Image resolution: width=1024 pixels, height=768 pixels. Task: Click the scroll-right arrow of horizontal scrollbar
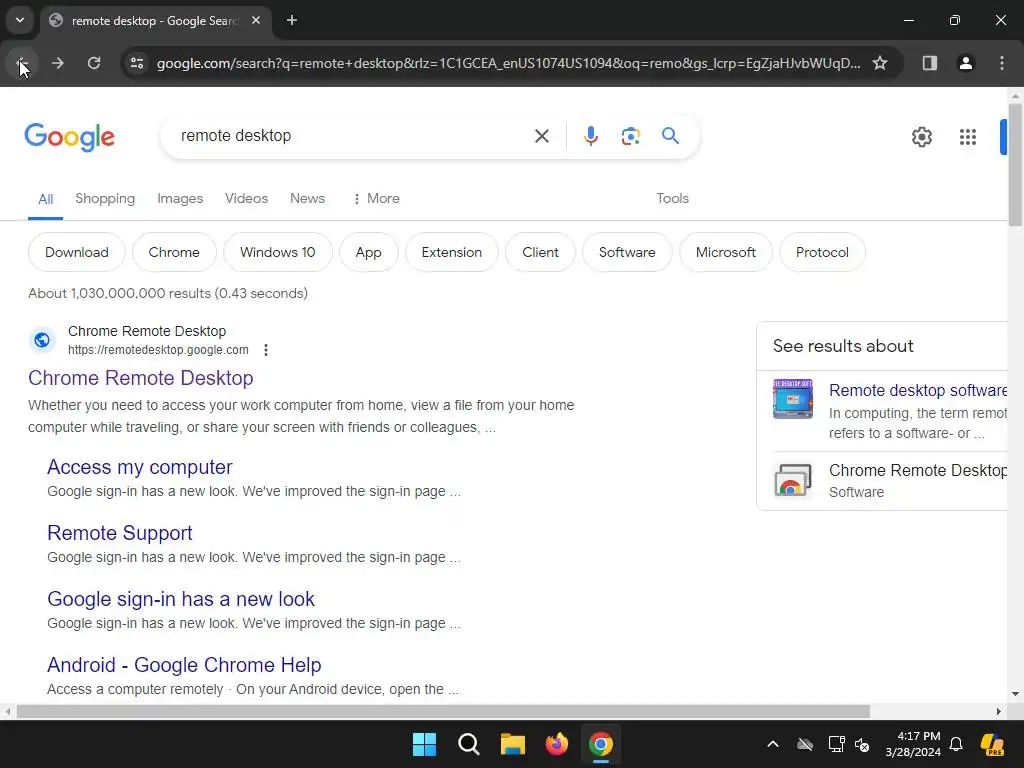pos(999,712)
